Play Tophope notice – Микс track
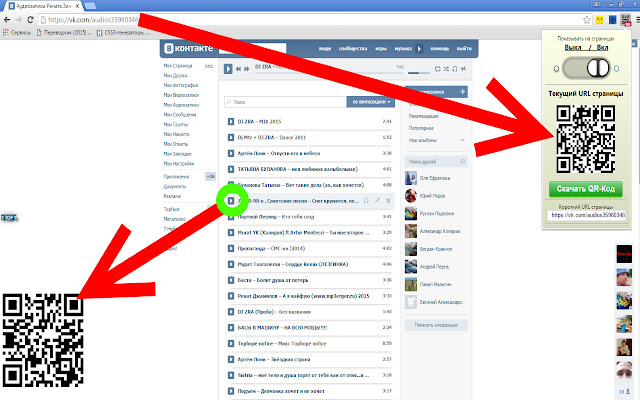The image size is (640, 400). pyautogui.click(x=231, y=344)
